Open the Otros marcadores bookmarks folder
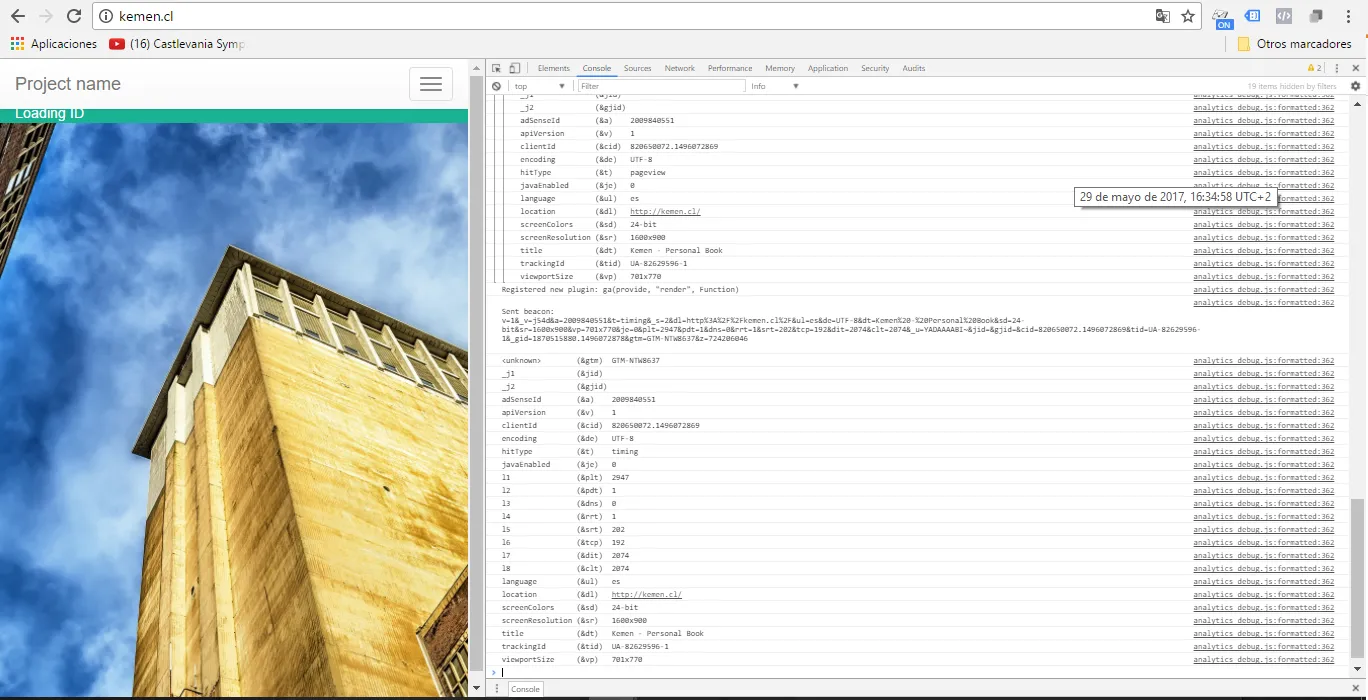This screenshot has width=1368, height=700. pos(1294,44)
